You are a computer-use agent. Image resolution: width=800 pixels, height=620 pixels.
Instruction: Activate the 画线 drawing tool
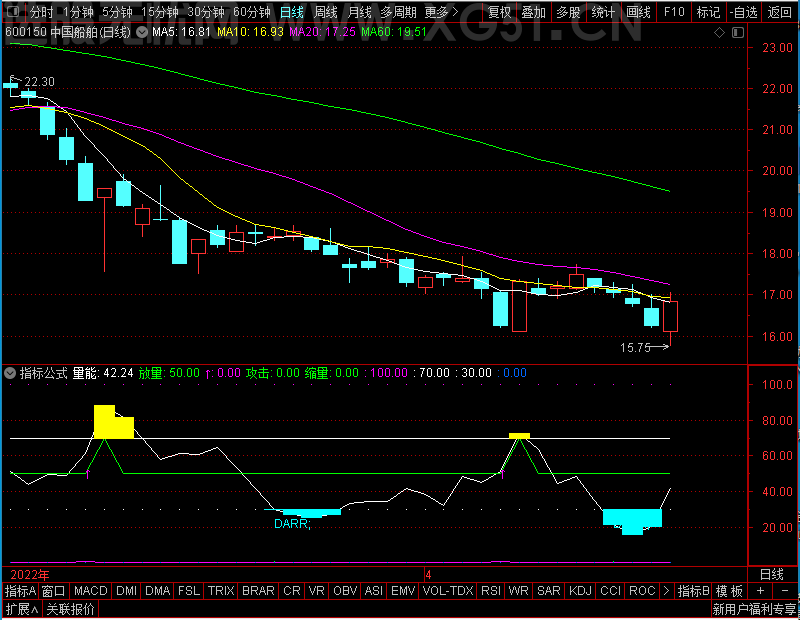pyautogui.click(x=638, y=12)
